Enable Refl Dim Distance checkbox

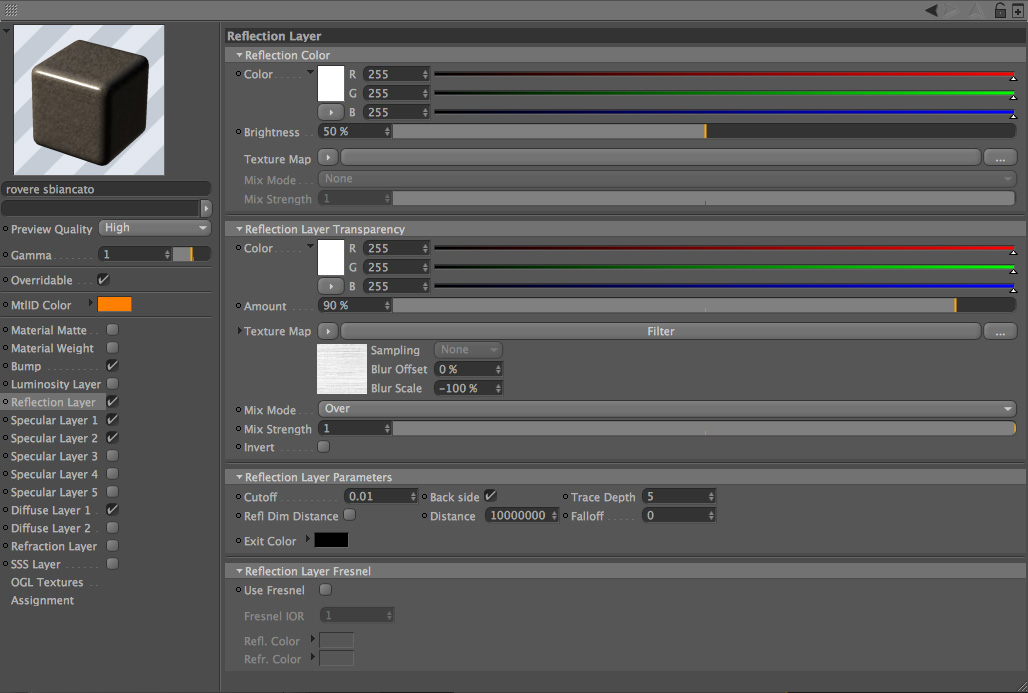[350, 515]
